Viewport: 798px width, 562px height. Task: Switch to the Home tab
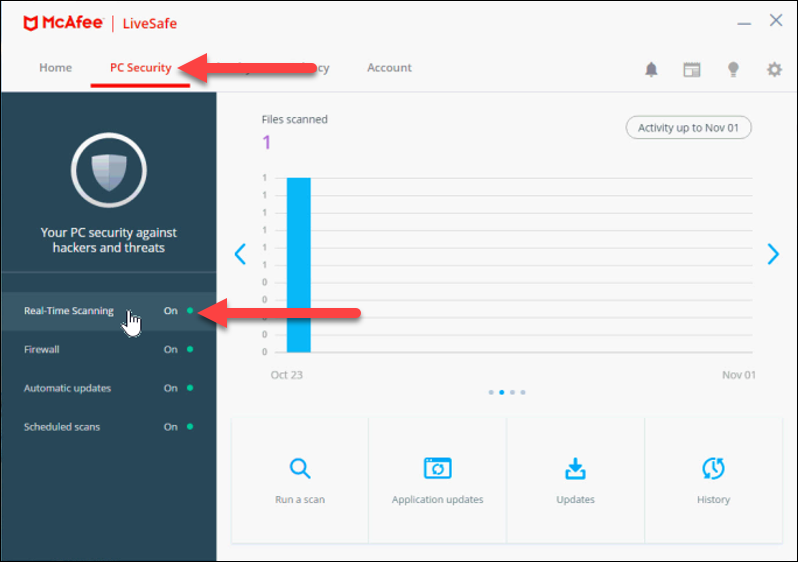coord(55,68)
